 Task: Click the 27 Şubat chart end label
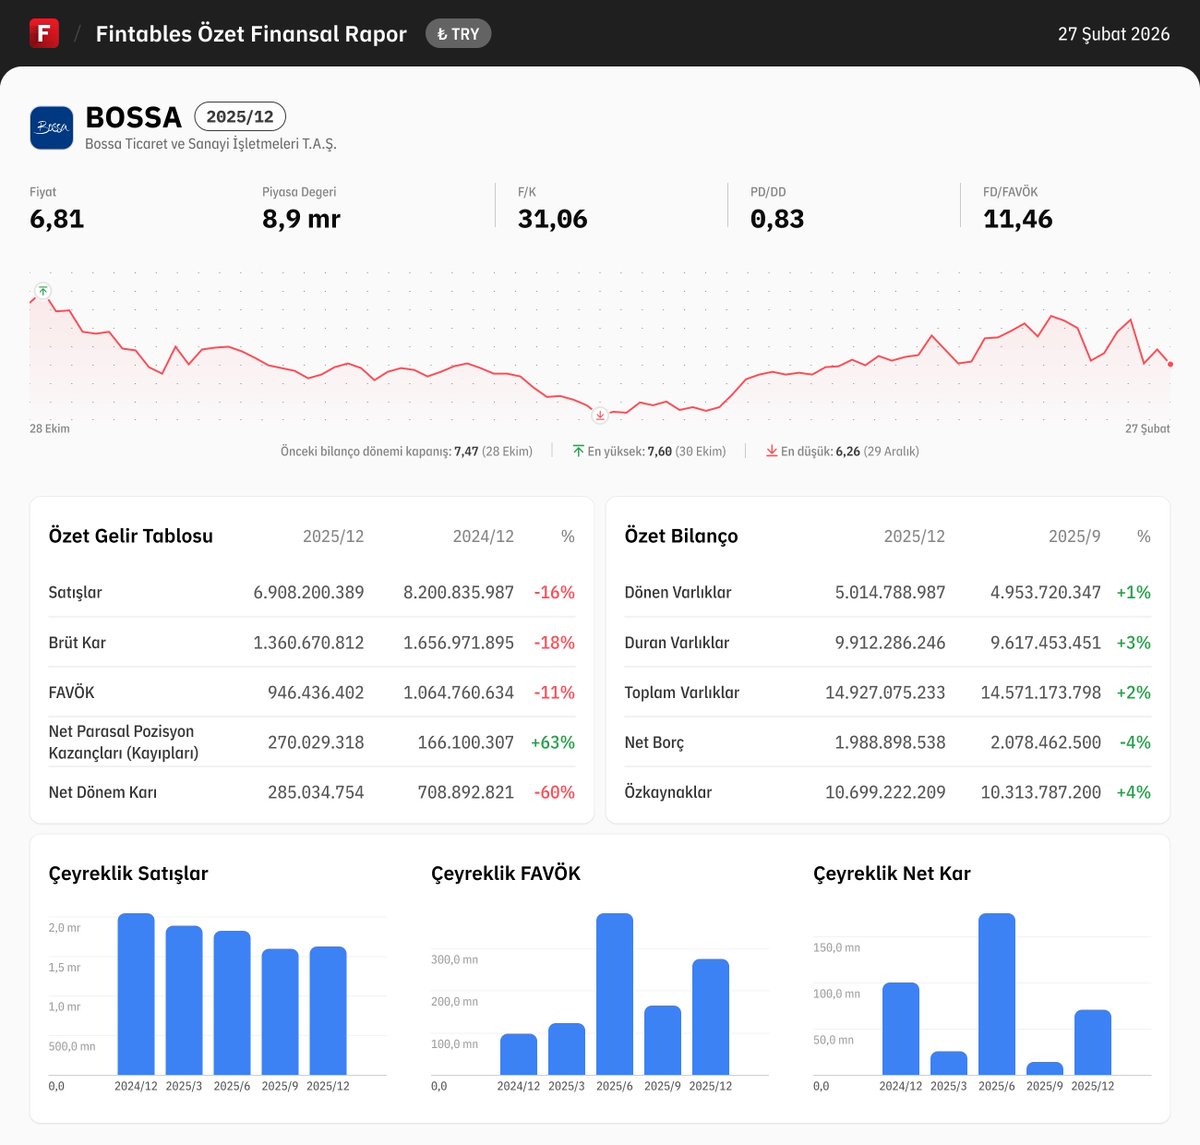(x=1147, y=428)
